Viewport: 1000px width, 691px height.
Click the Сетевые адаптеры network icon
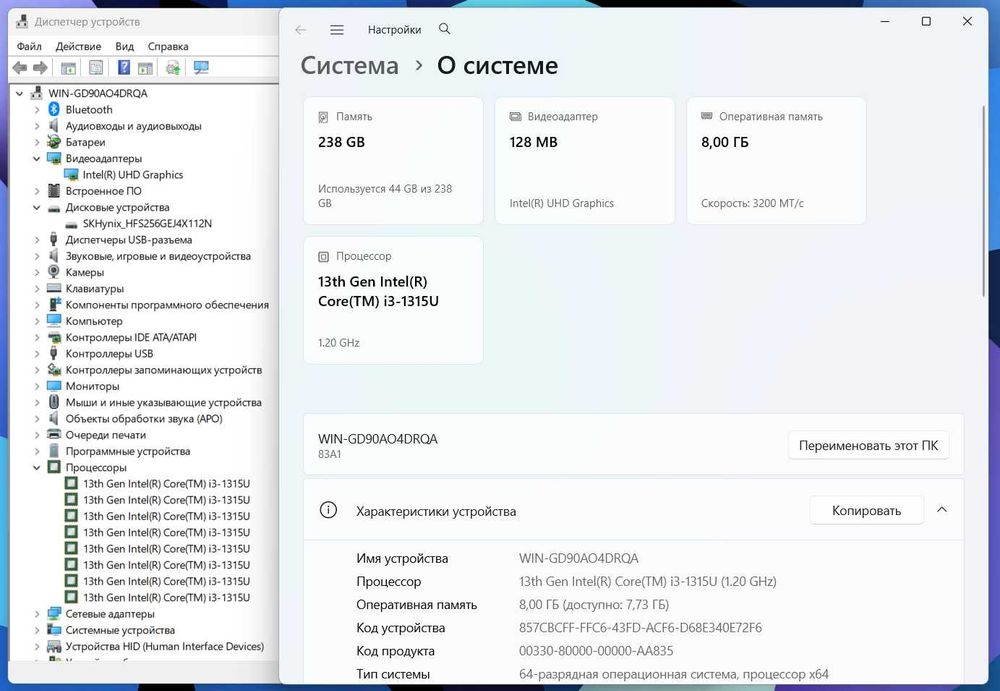pyautogui.click(x=54, y=614)
